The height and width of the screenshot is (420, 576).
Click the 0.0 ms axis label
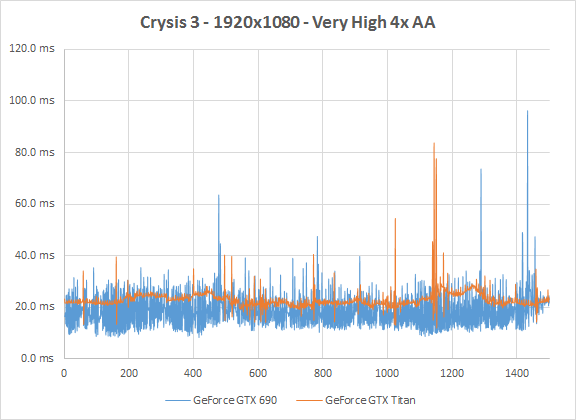coord(37,358)
